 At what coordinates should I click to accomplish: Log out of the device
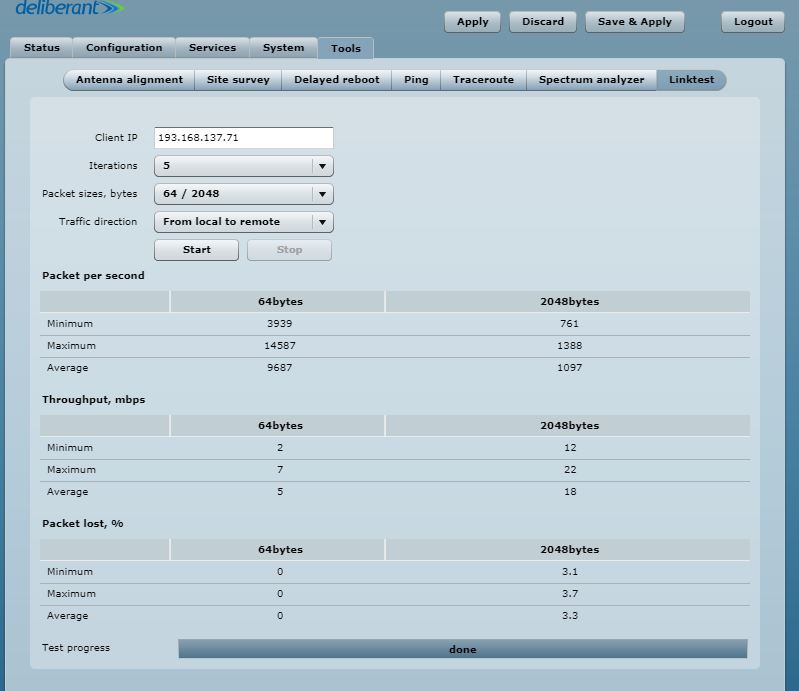pos(752,22)
